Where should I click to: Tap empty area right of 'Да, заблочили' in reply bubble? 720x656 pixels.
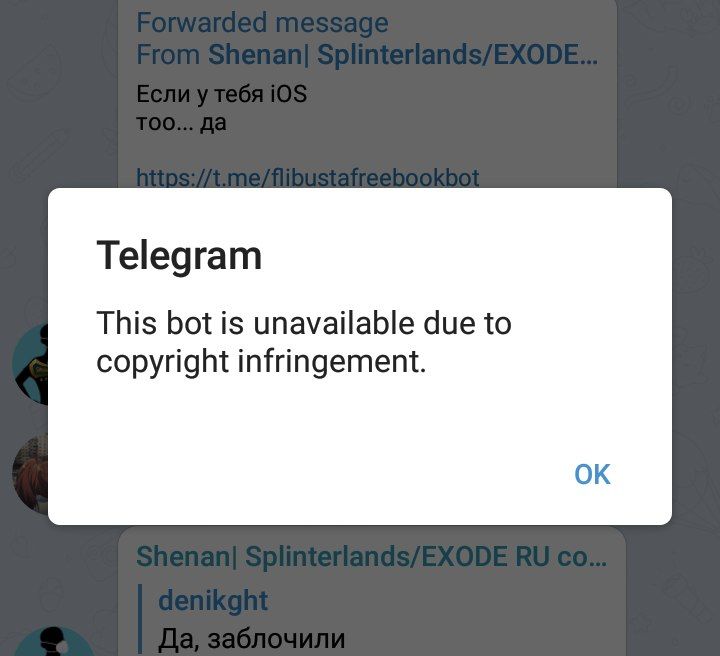pos(482,639)
